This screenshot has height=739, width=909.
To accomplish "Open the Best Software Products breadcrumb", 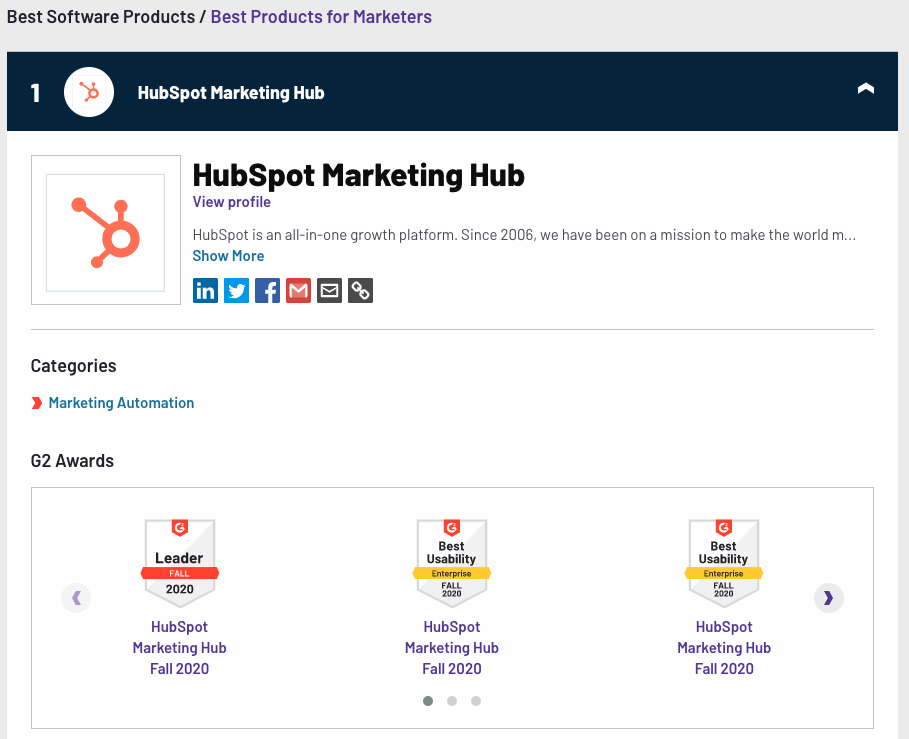I will coord(100,16).
